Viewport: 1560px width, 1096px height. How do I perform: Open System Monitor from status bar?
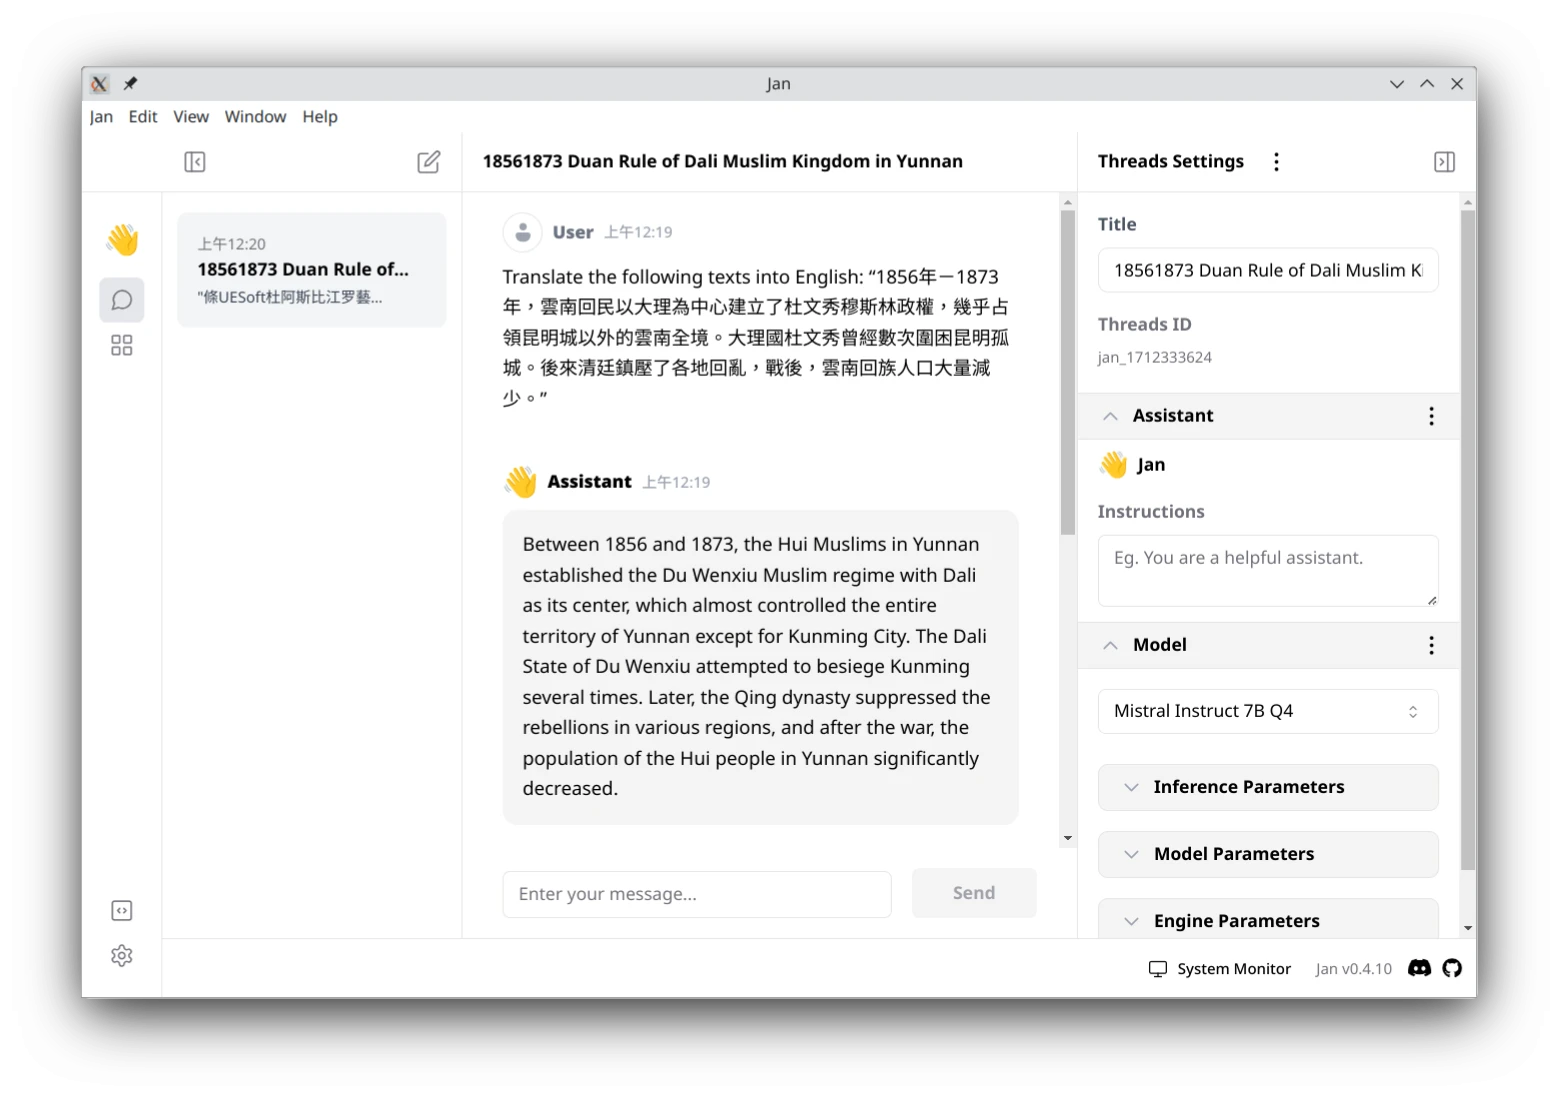1220,969
